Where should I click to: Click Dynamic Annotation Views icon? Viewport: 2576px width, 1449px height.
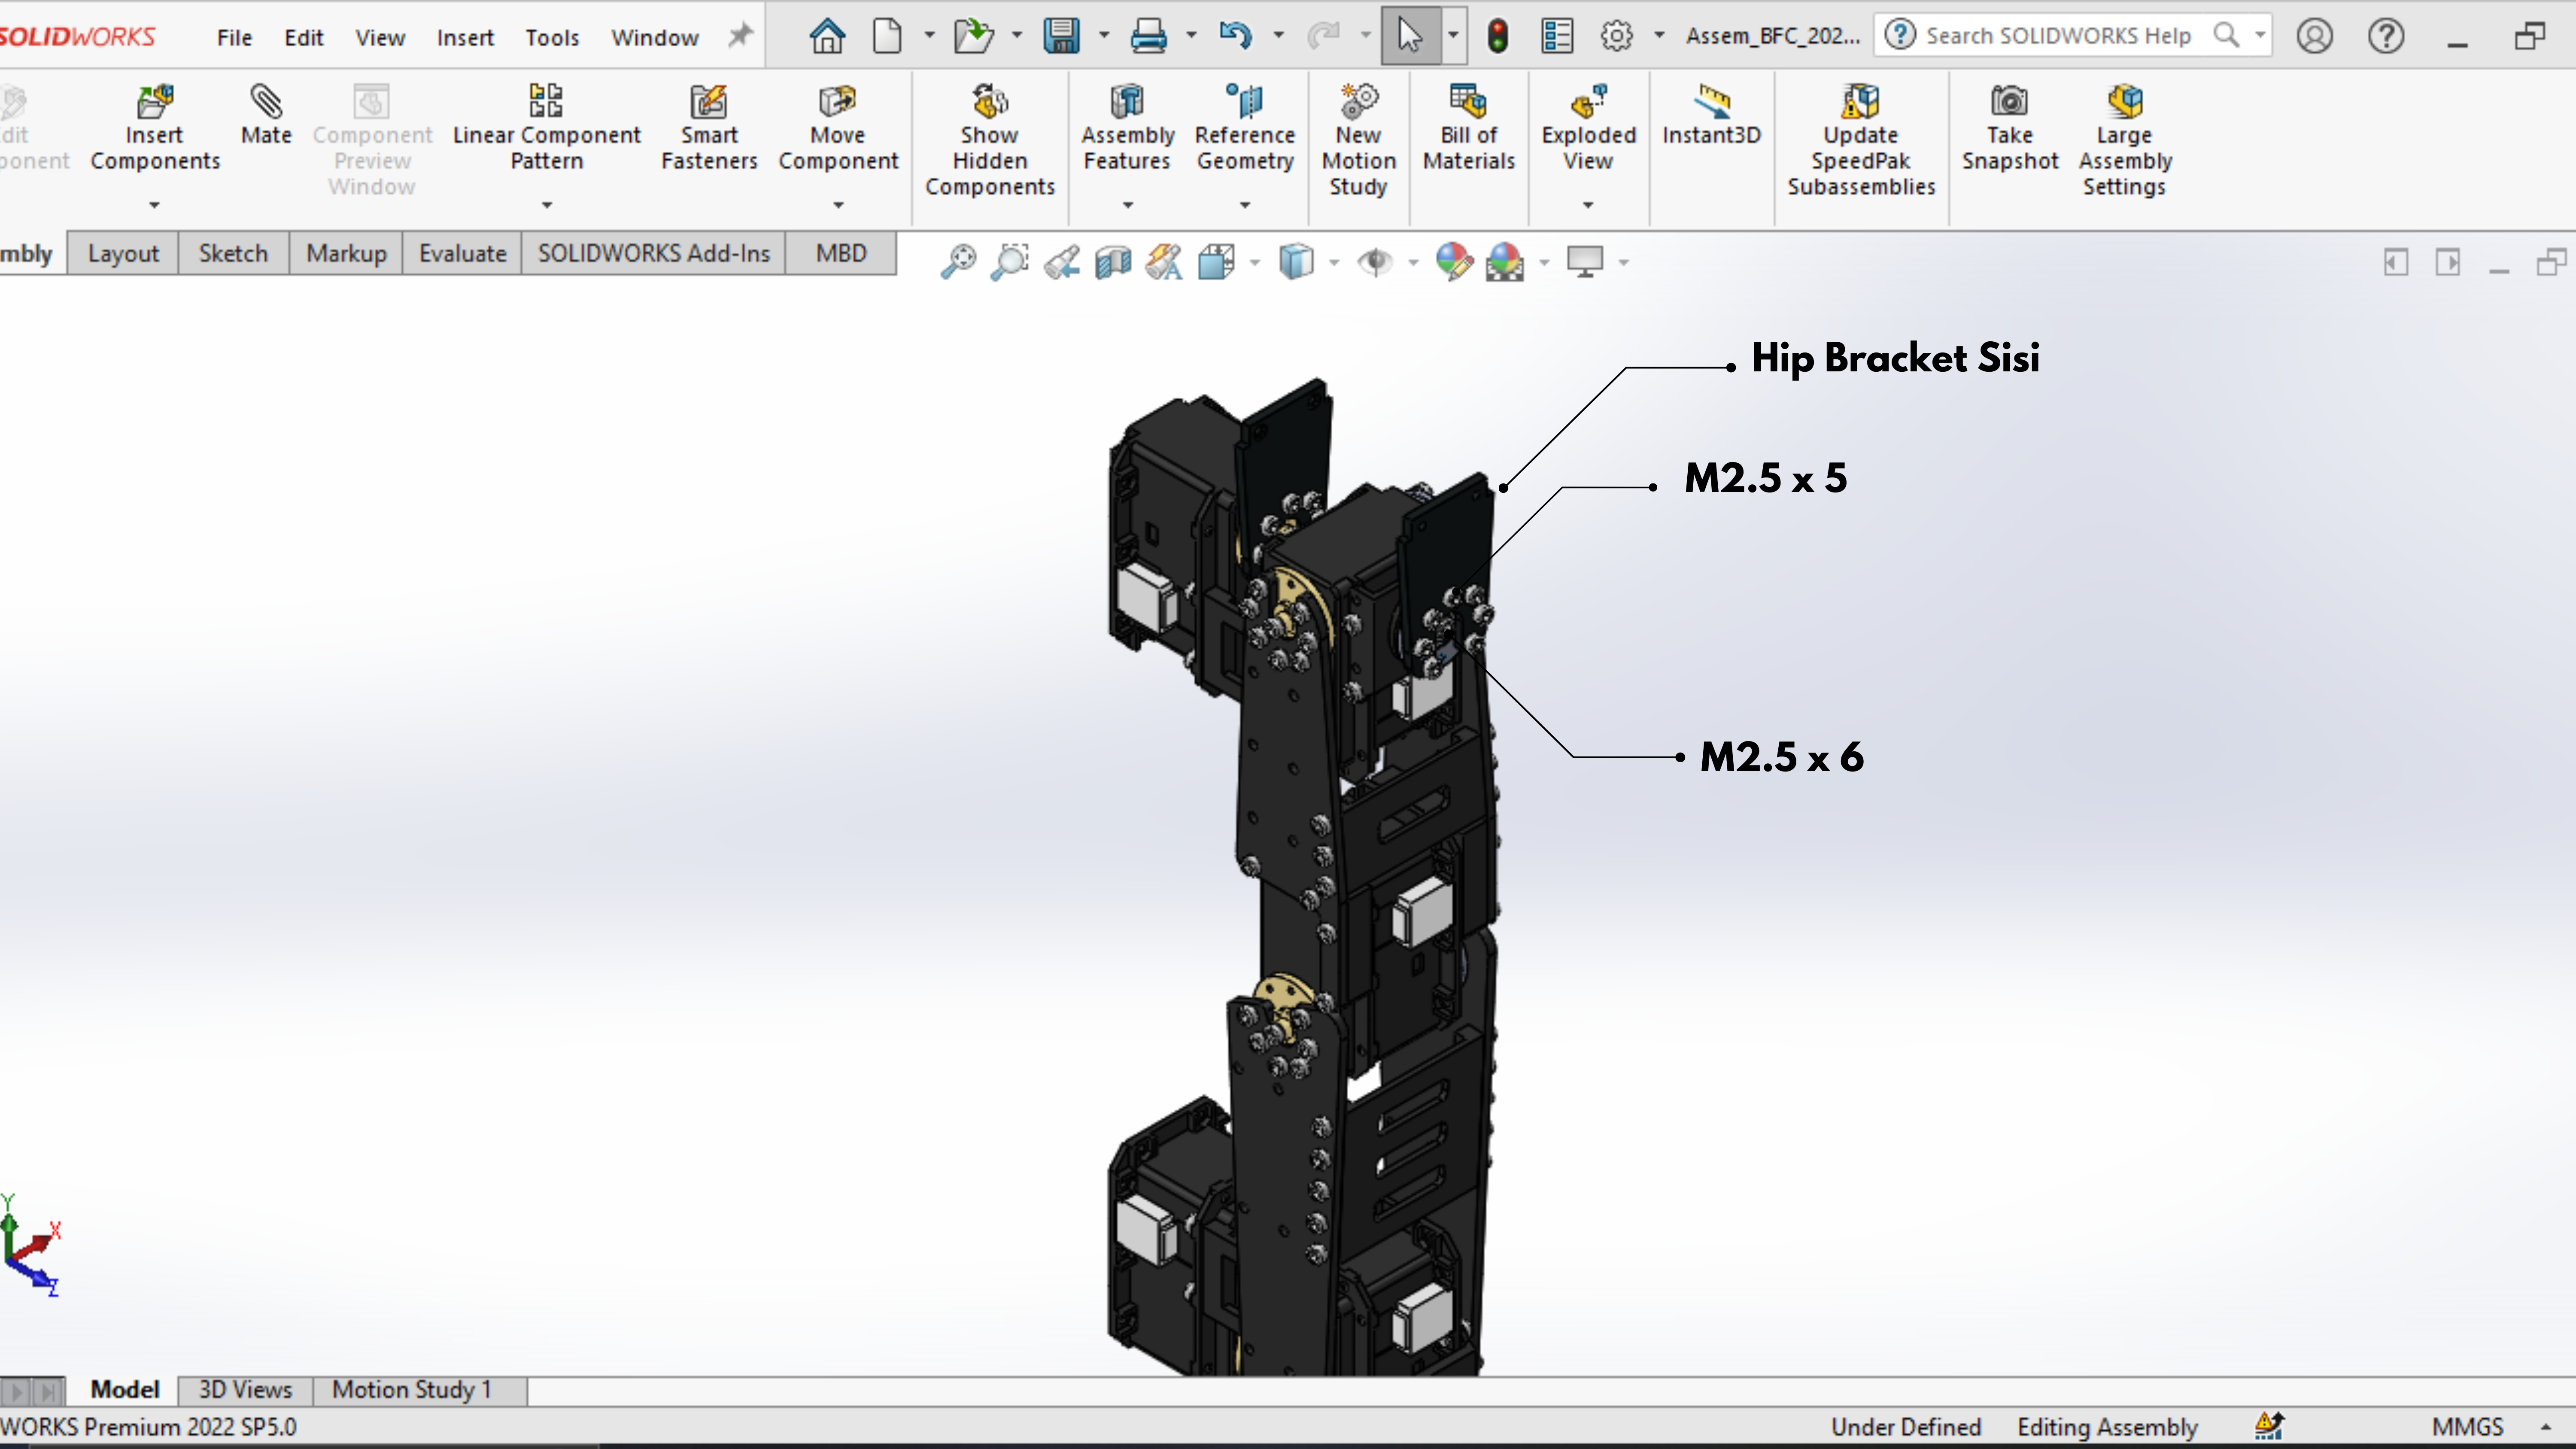pos(1164,262)
